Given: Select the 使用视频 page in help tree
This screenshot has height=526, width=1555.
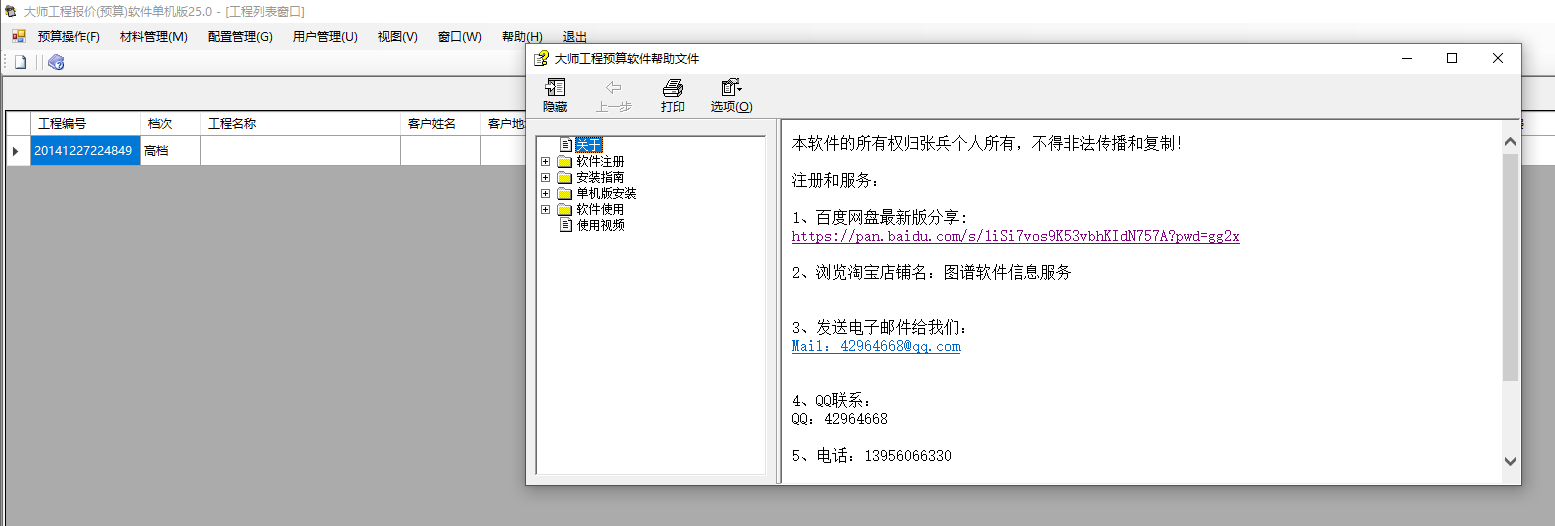Looking at the screenshot, I should (x=600, y=226).
